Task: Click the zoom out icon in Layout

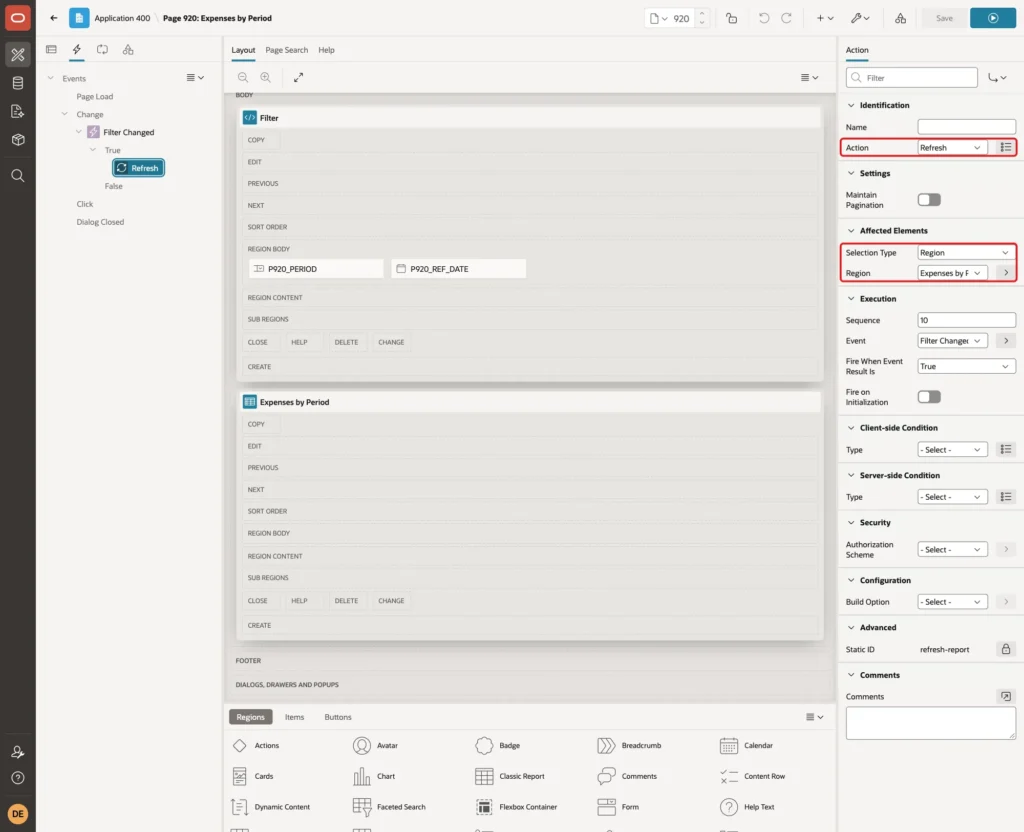Action: coord(243,77)
